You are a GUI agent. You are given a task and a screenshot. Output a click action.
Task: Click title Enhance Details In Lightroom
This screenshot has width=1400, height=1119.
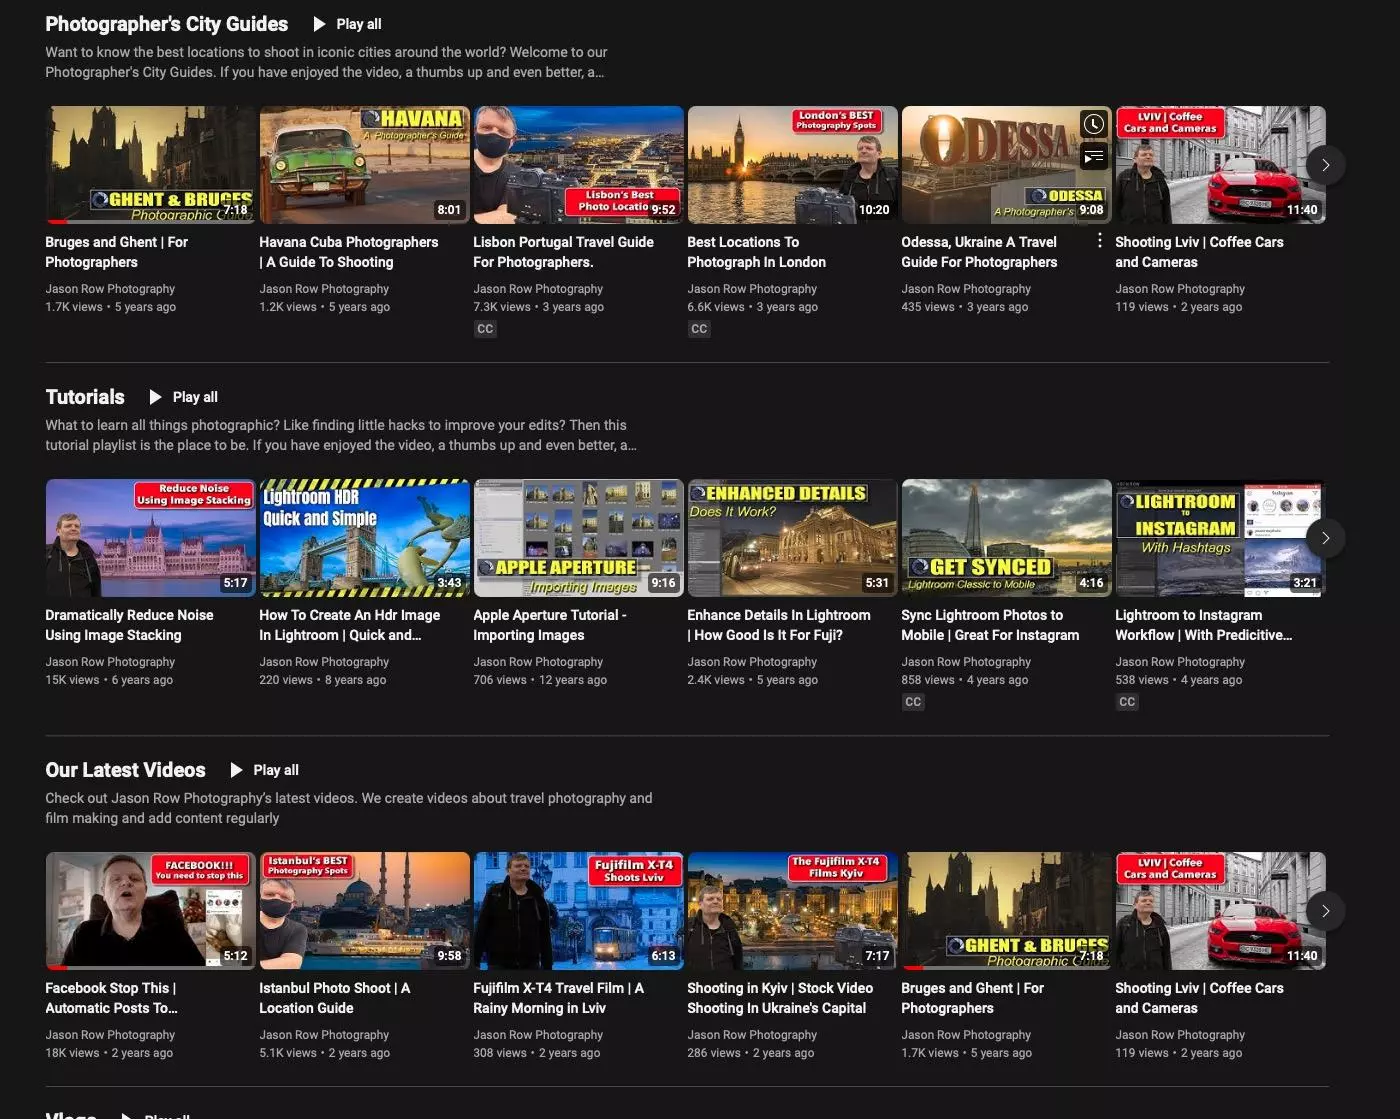pos(779,625)
